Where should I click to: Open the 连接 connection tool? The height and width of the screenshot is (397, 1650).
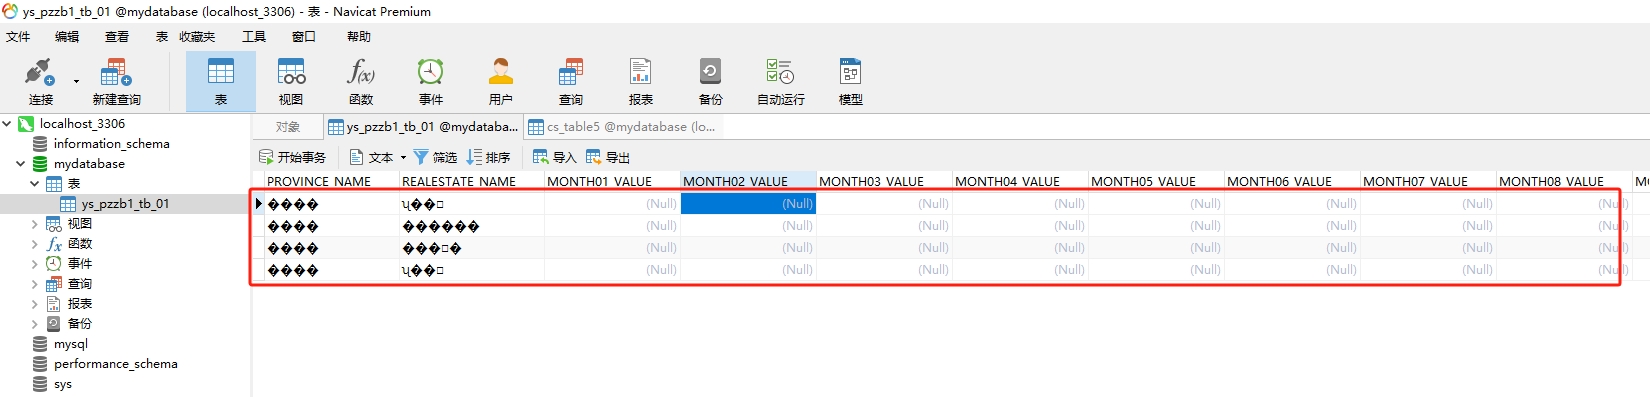point(41,81)
